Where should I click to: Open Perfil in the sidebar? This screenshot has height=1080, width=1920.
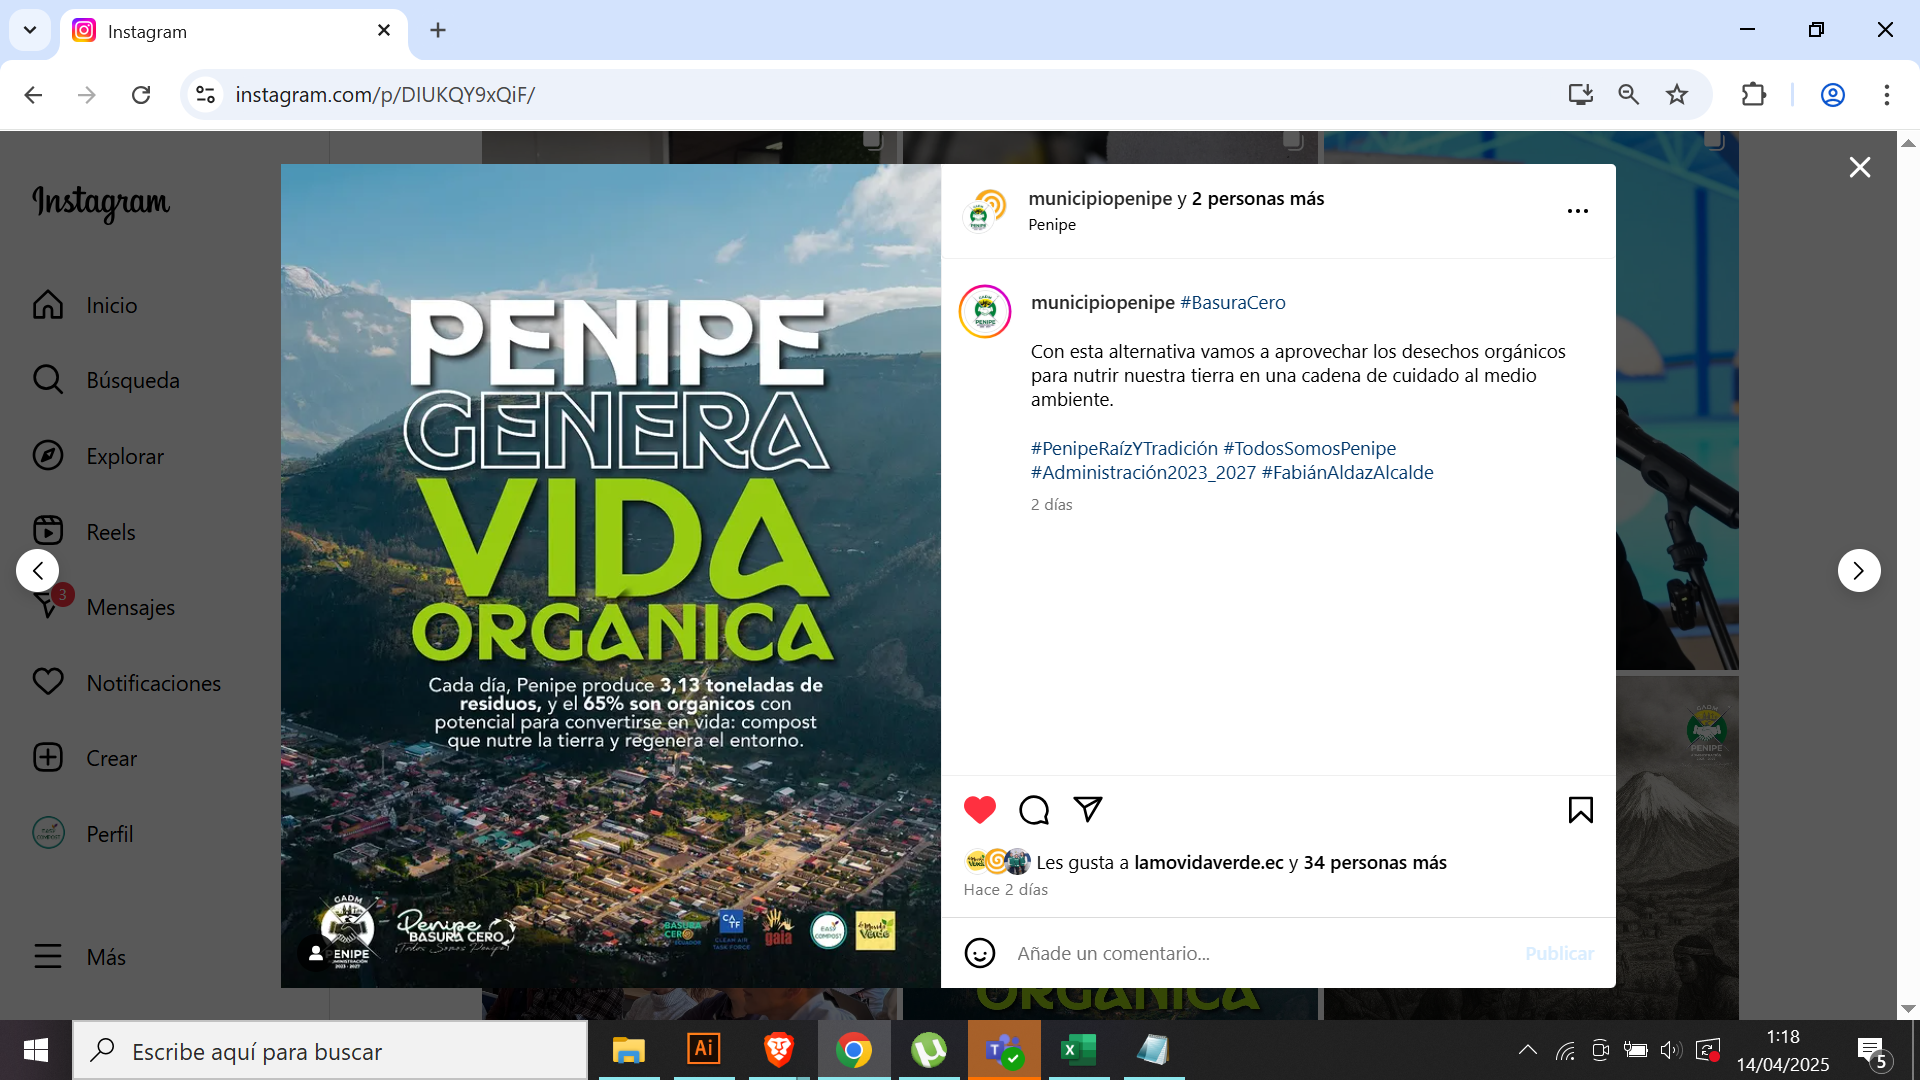click(x=83, y=834)
